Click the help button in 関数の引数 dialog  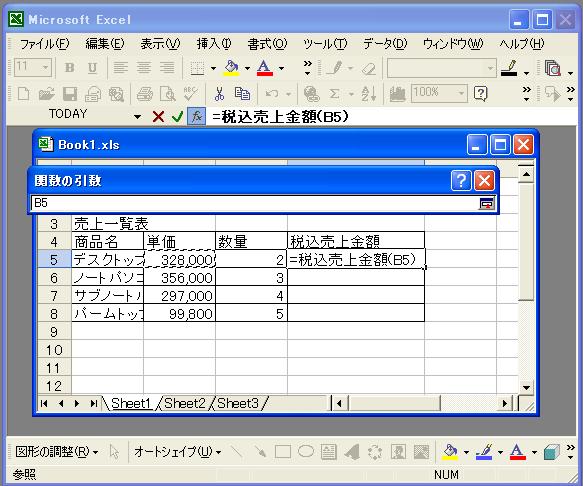pyautogui.click(x=461, y=181)
